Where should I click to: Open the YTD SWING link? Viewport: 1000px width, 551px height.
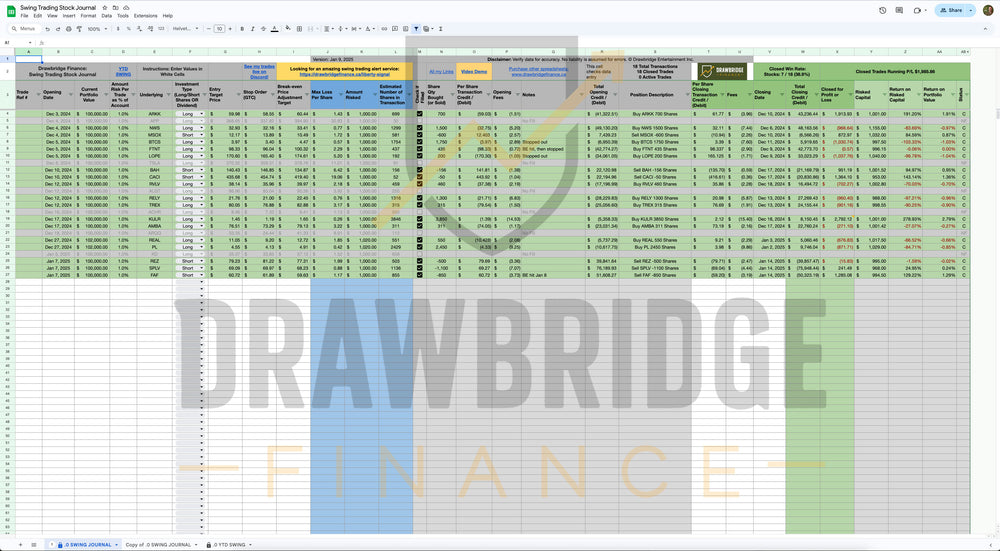123,71
